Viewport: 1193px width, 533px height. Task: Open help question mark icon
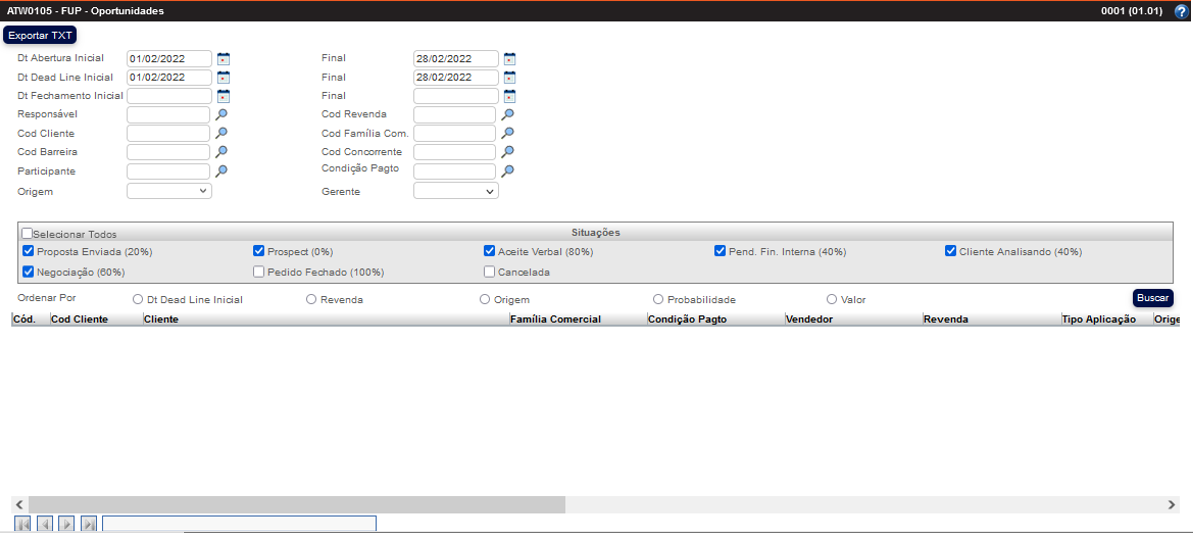(x=1181, y=11)
